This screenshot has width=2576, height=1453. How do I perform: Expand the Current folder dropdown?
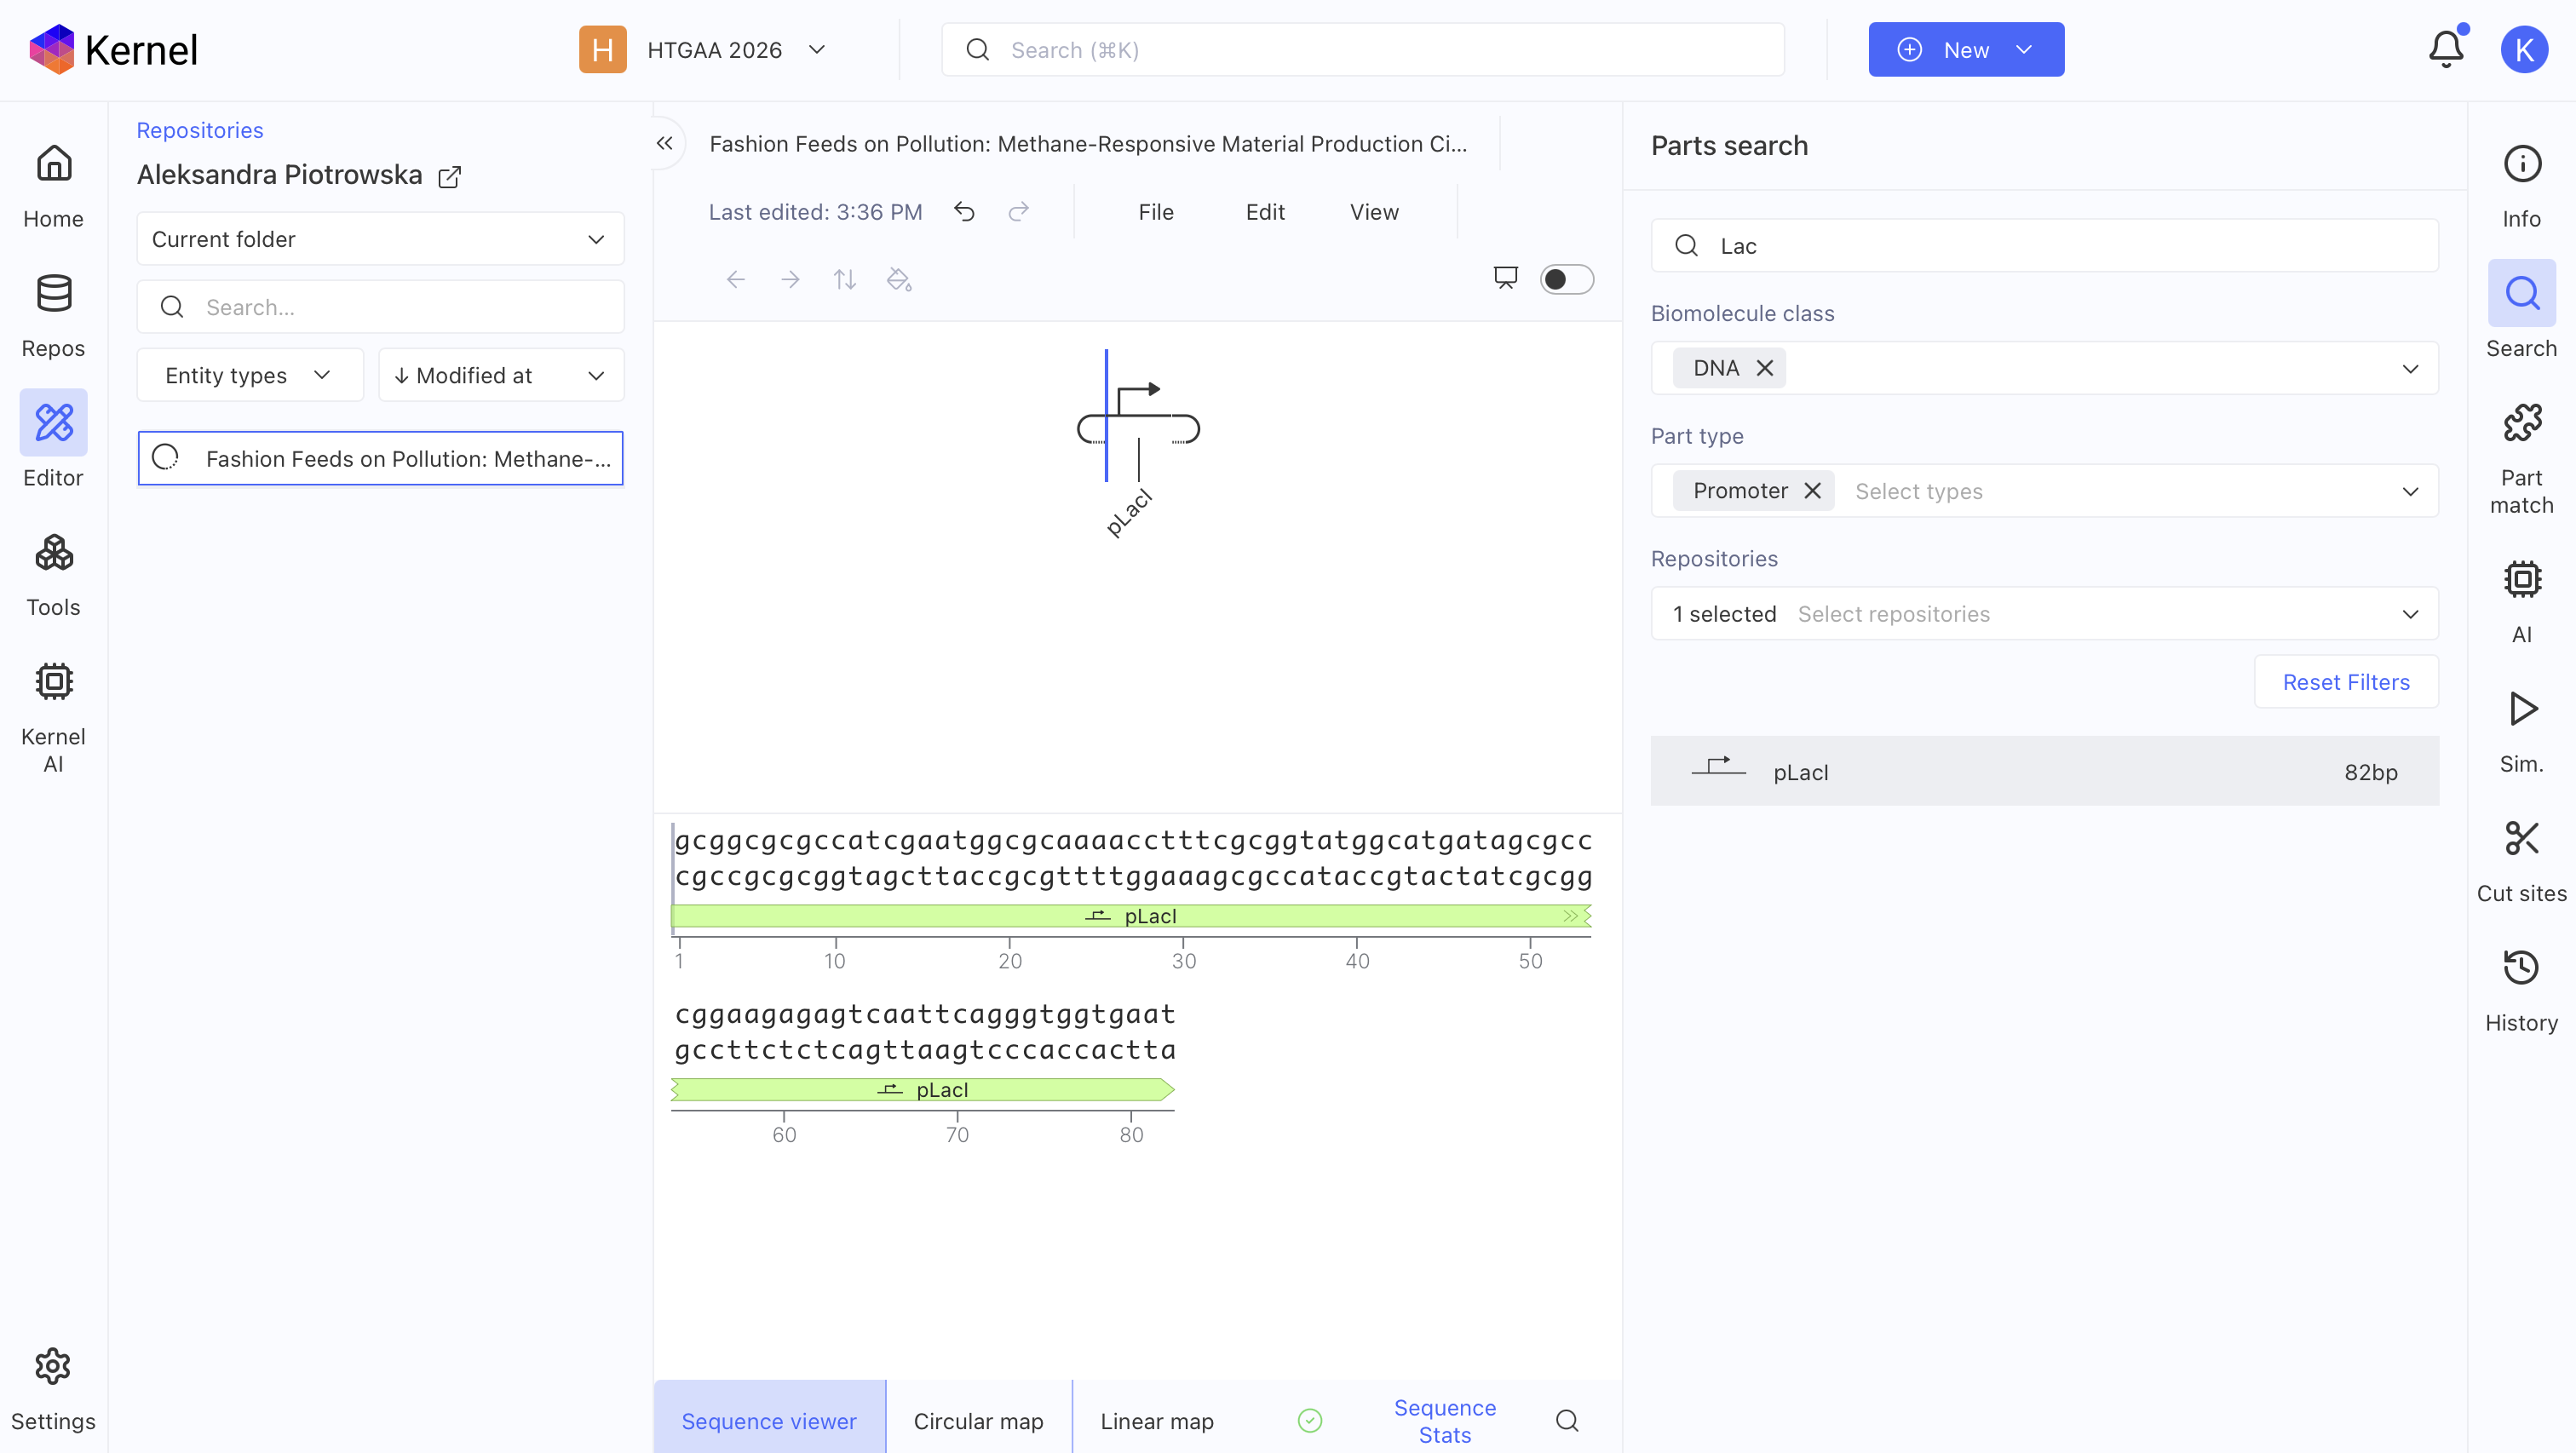click(380, 239)
